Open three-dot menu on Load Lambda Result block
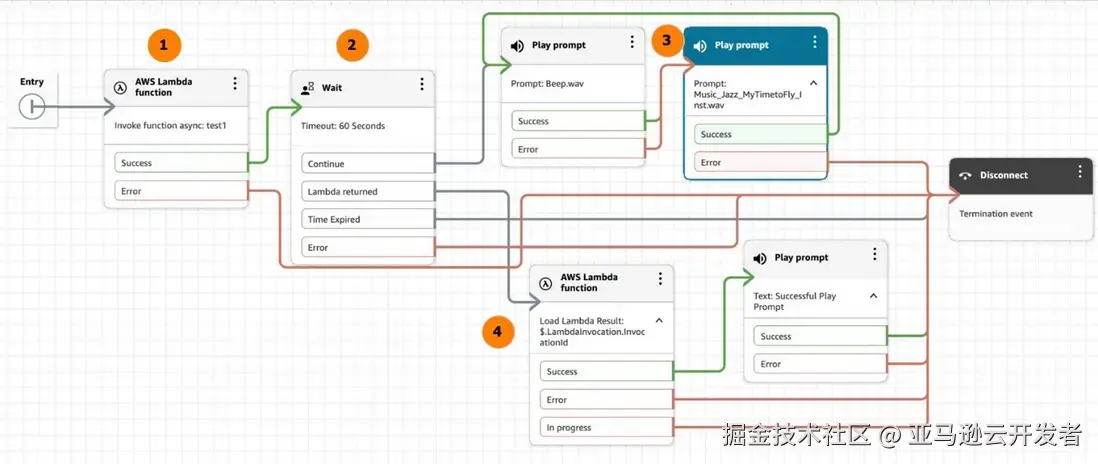The image size is (1098, 464). click(660, 279)
